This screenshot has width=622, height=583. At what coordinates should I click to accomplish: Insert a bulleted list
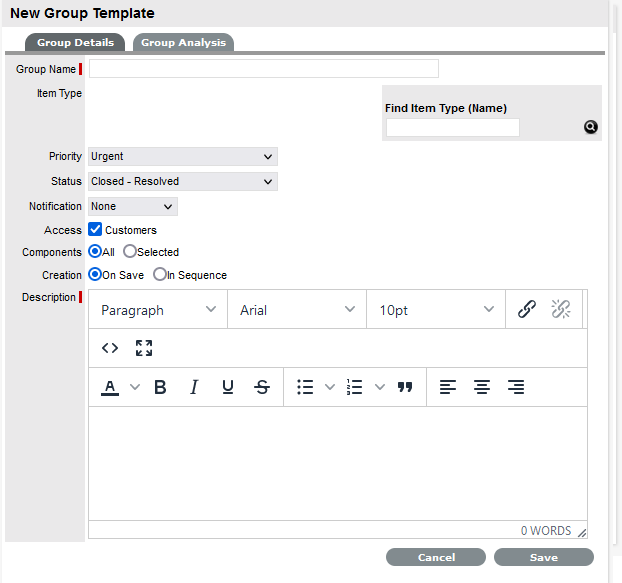305,387
